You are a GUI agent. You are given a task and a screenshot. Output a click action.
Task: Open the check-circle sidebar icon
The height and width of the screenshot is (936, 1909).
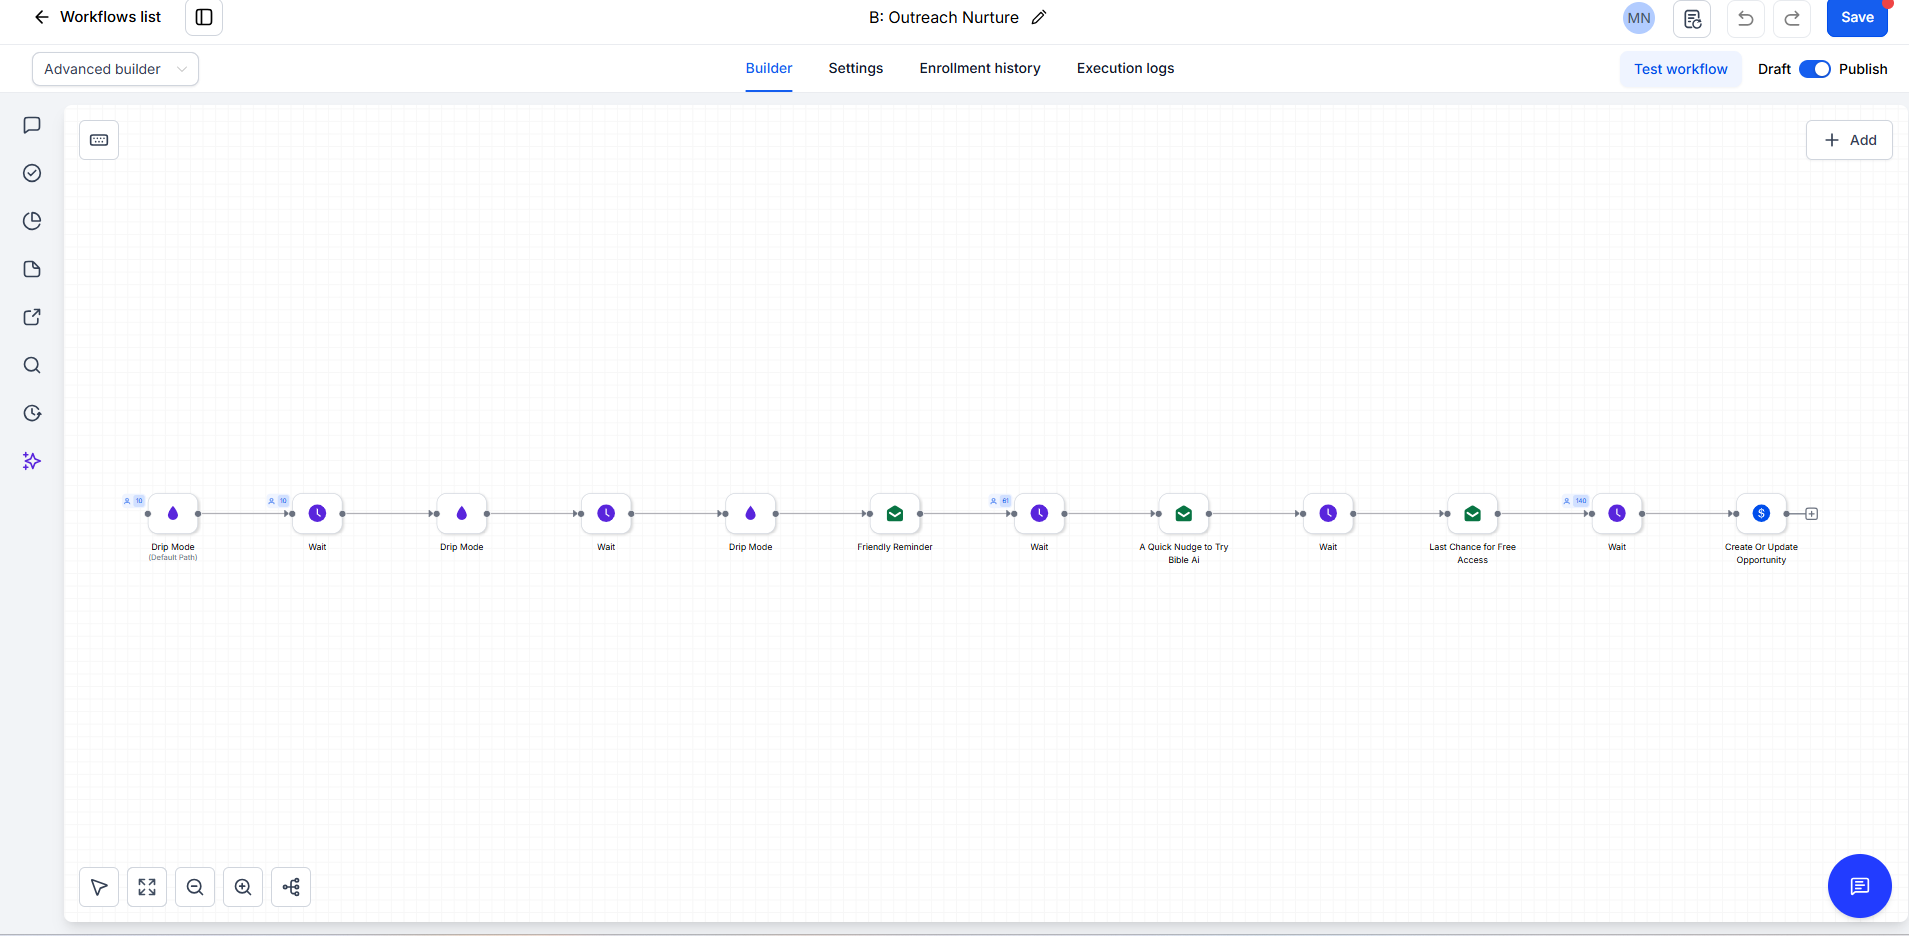tap(32, 173)
